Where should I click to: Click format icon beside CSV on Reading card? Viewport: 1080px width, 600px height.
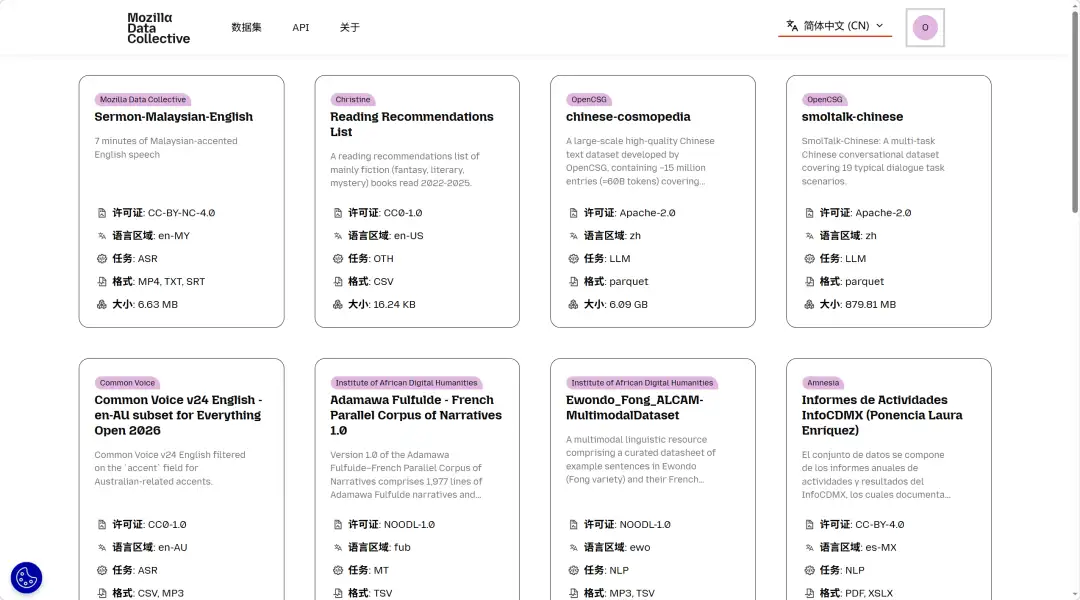(x=338, y=282)
